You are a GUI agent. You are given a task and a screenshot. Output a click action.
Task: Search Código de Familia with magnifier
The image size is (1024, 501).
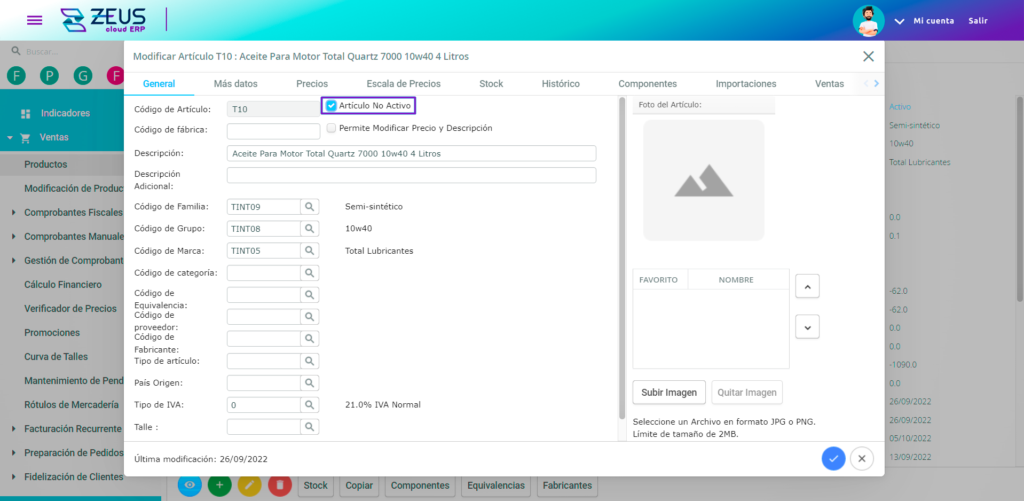coord(310,206)
